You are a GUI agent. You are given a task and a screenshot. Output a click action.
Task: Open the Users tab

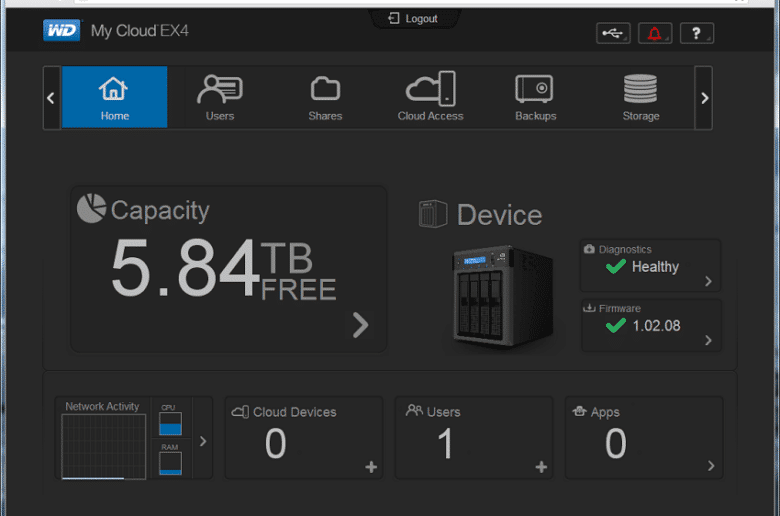(220, 97)
